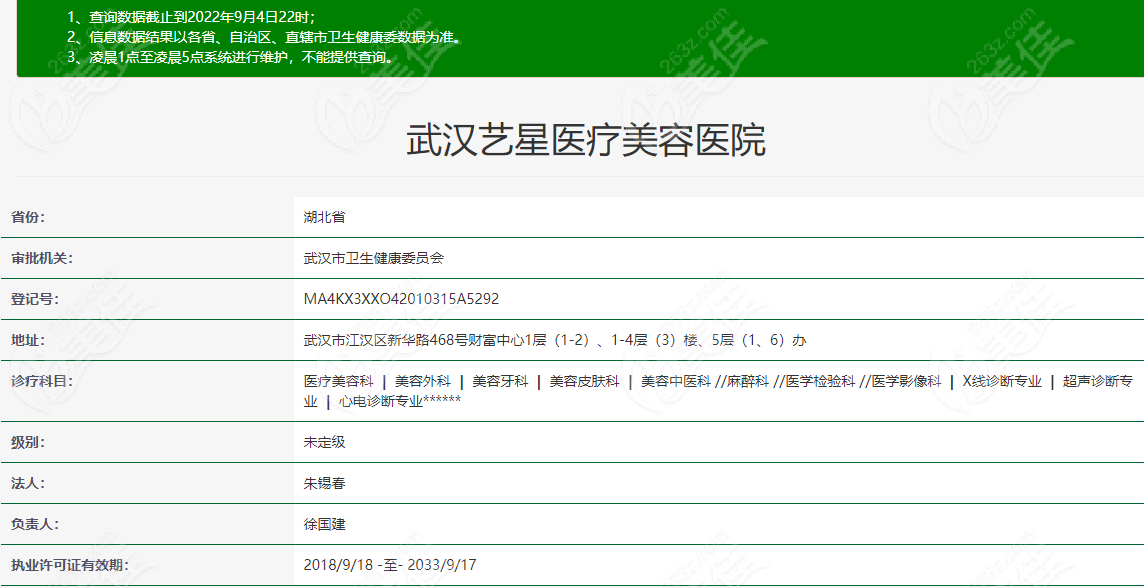Select the license validity dates 2018/9/18 -至- 2033/9/17

point(390,565)
